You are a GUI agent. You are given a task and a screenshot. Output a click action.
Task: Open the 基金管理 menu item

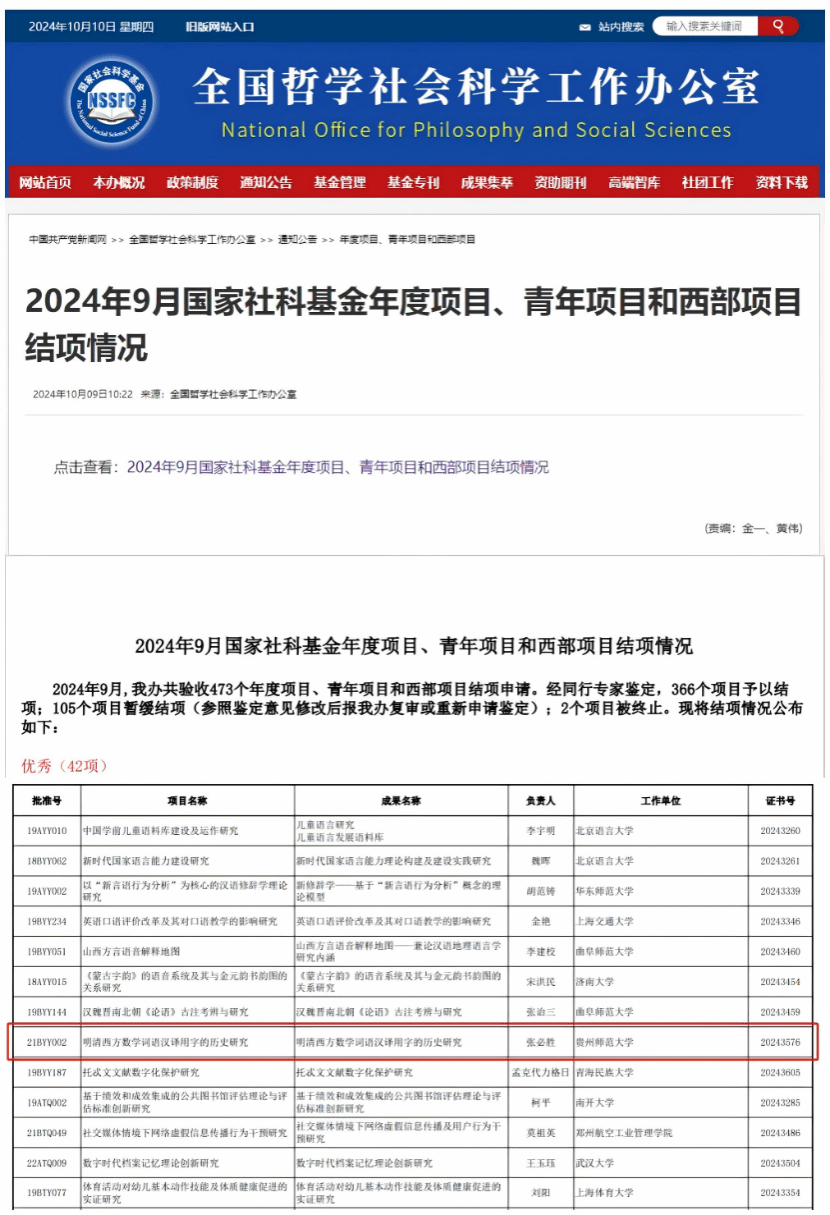[x=340, y=182]
